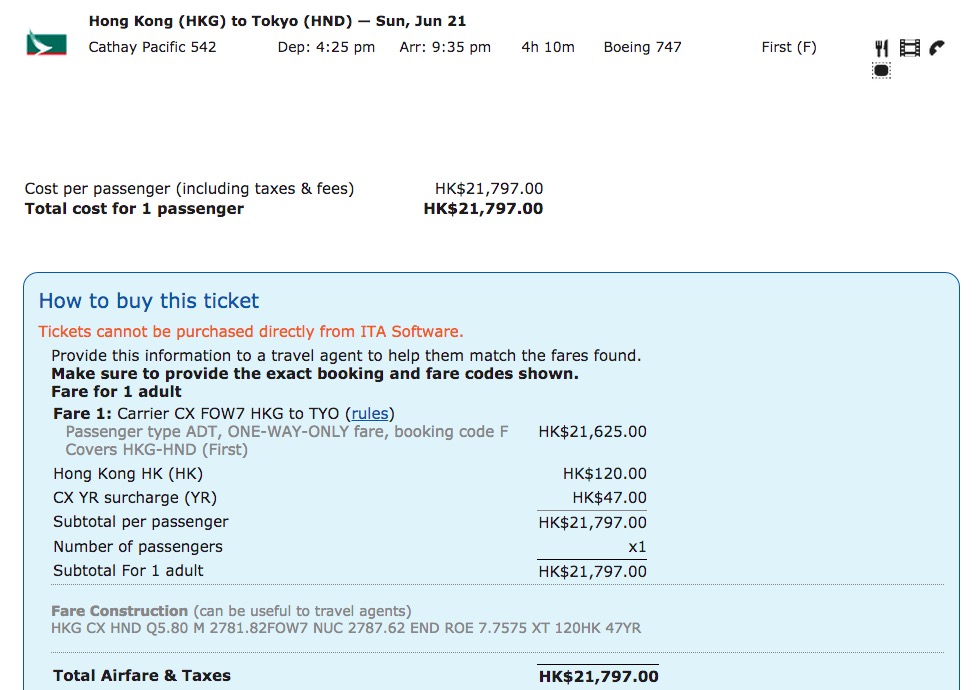The width and height of the screenshot is (976, 690).
Task: Click the Total Airfare & Taxes amount
Action: click(598, 677)
